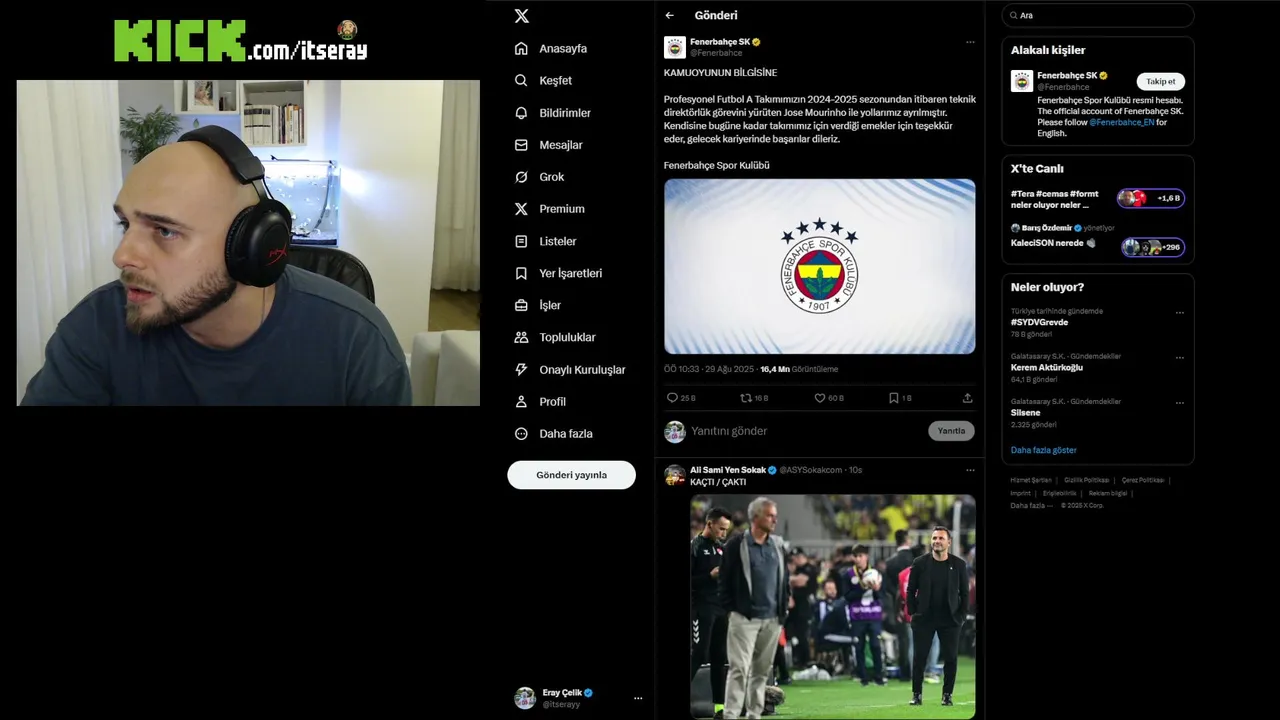
Task: Click the Ali Sami Yen Sokak avatar
Action: tap(675, 475)
